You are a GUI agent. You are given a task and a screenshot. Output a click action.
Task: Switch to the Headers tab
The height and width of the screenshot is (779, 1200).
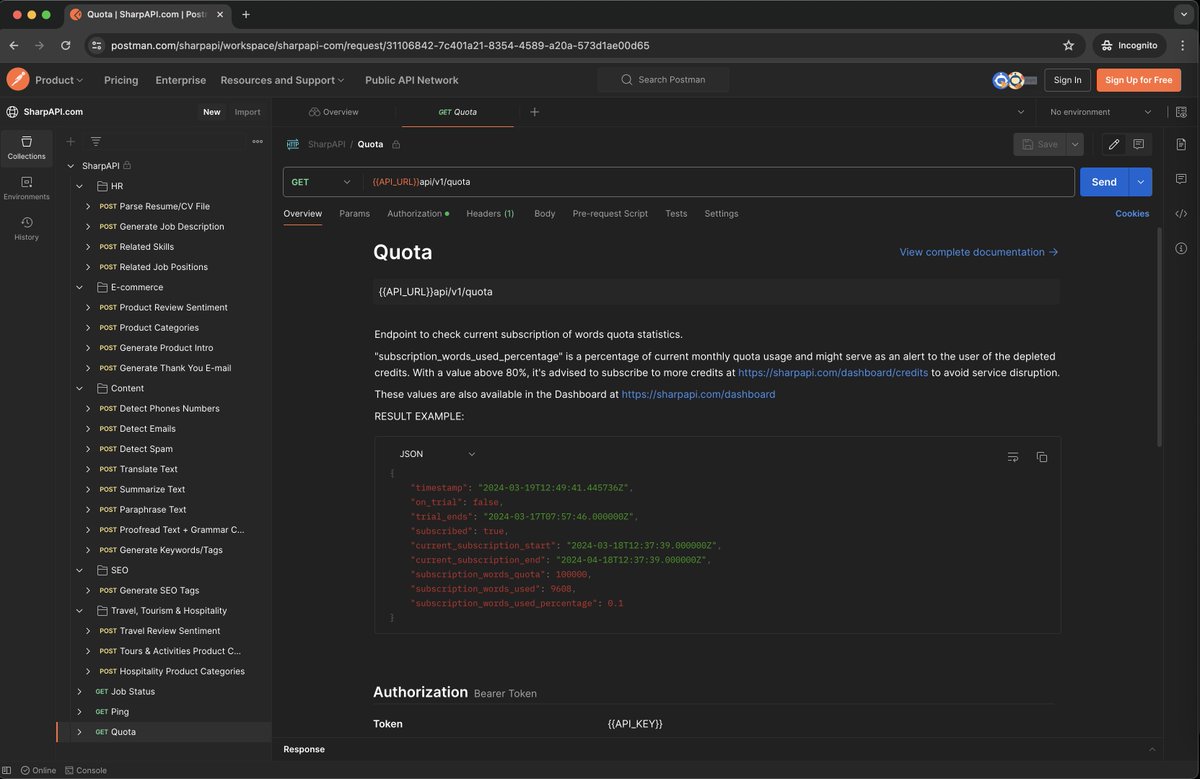(490, 214)
